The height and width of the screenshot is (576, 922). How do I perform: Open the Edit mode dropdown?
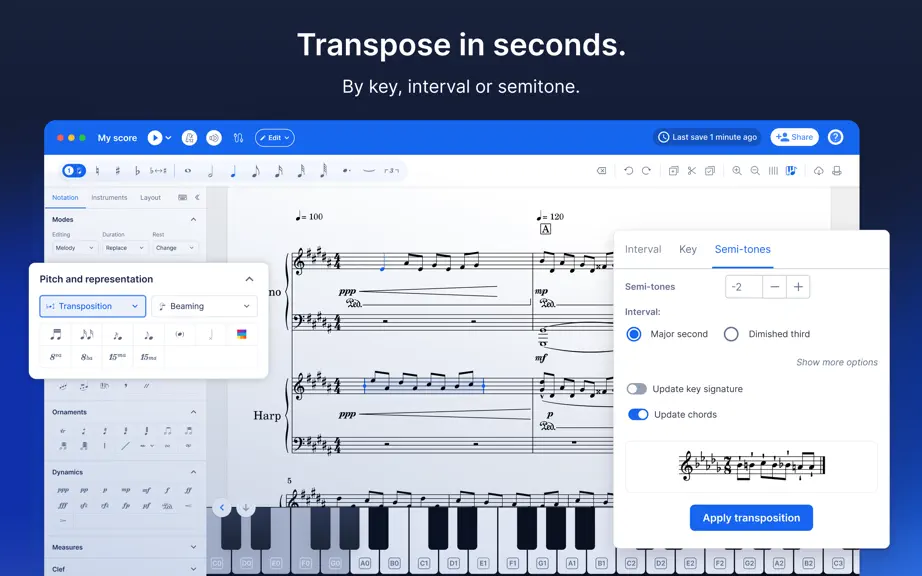click(275, 138)
